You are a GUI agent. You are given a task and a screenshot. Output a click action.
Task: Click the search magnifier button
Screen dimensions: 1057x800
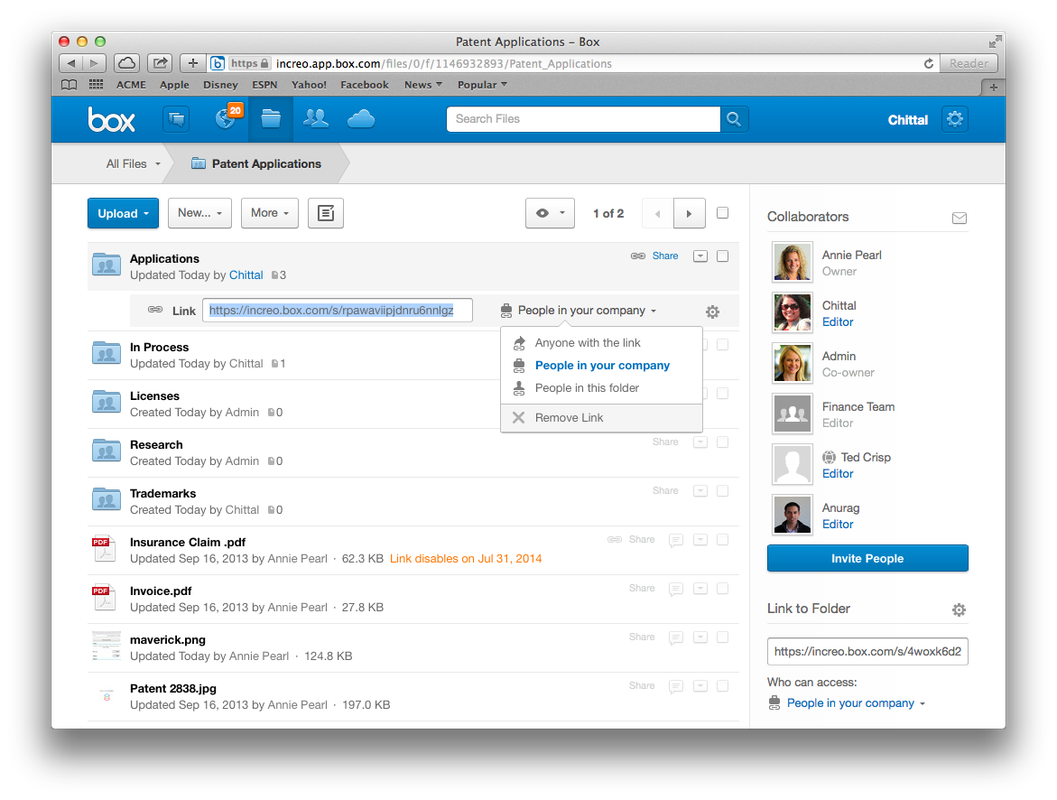pyautogui.click(x=734, y=119)
